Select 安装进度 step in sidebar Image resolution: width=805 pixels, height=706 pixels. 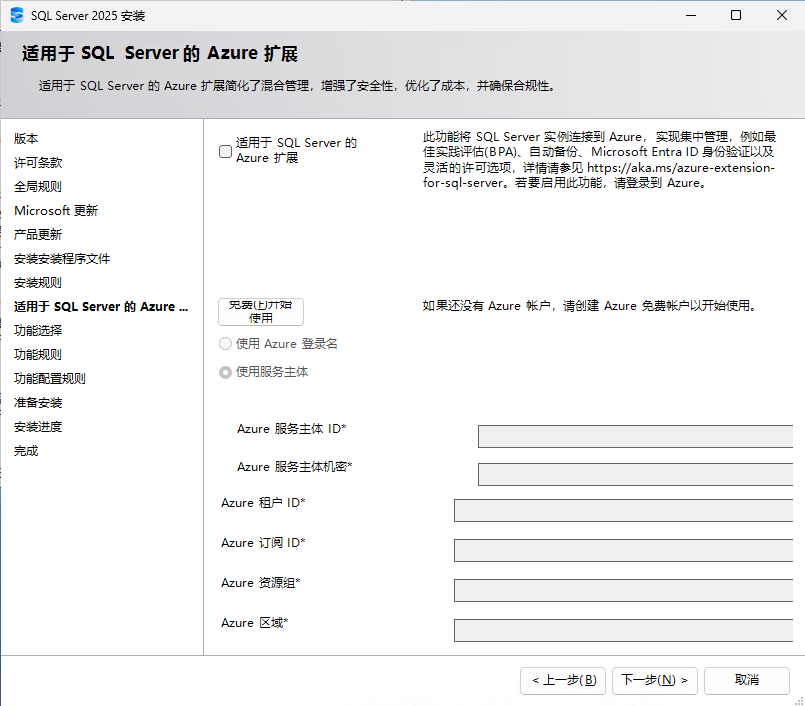[x=38, y=427]
